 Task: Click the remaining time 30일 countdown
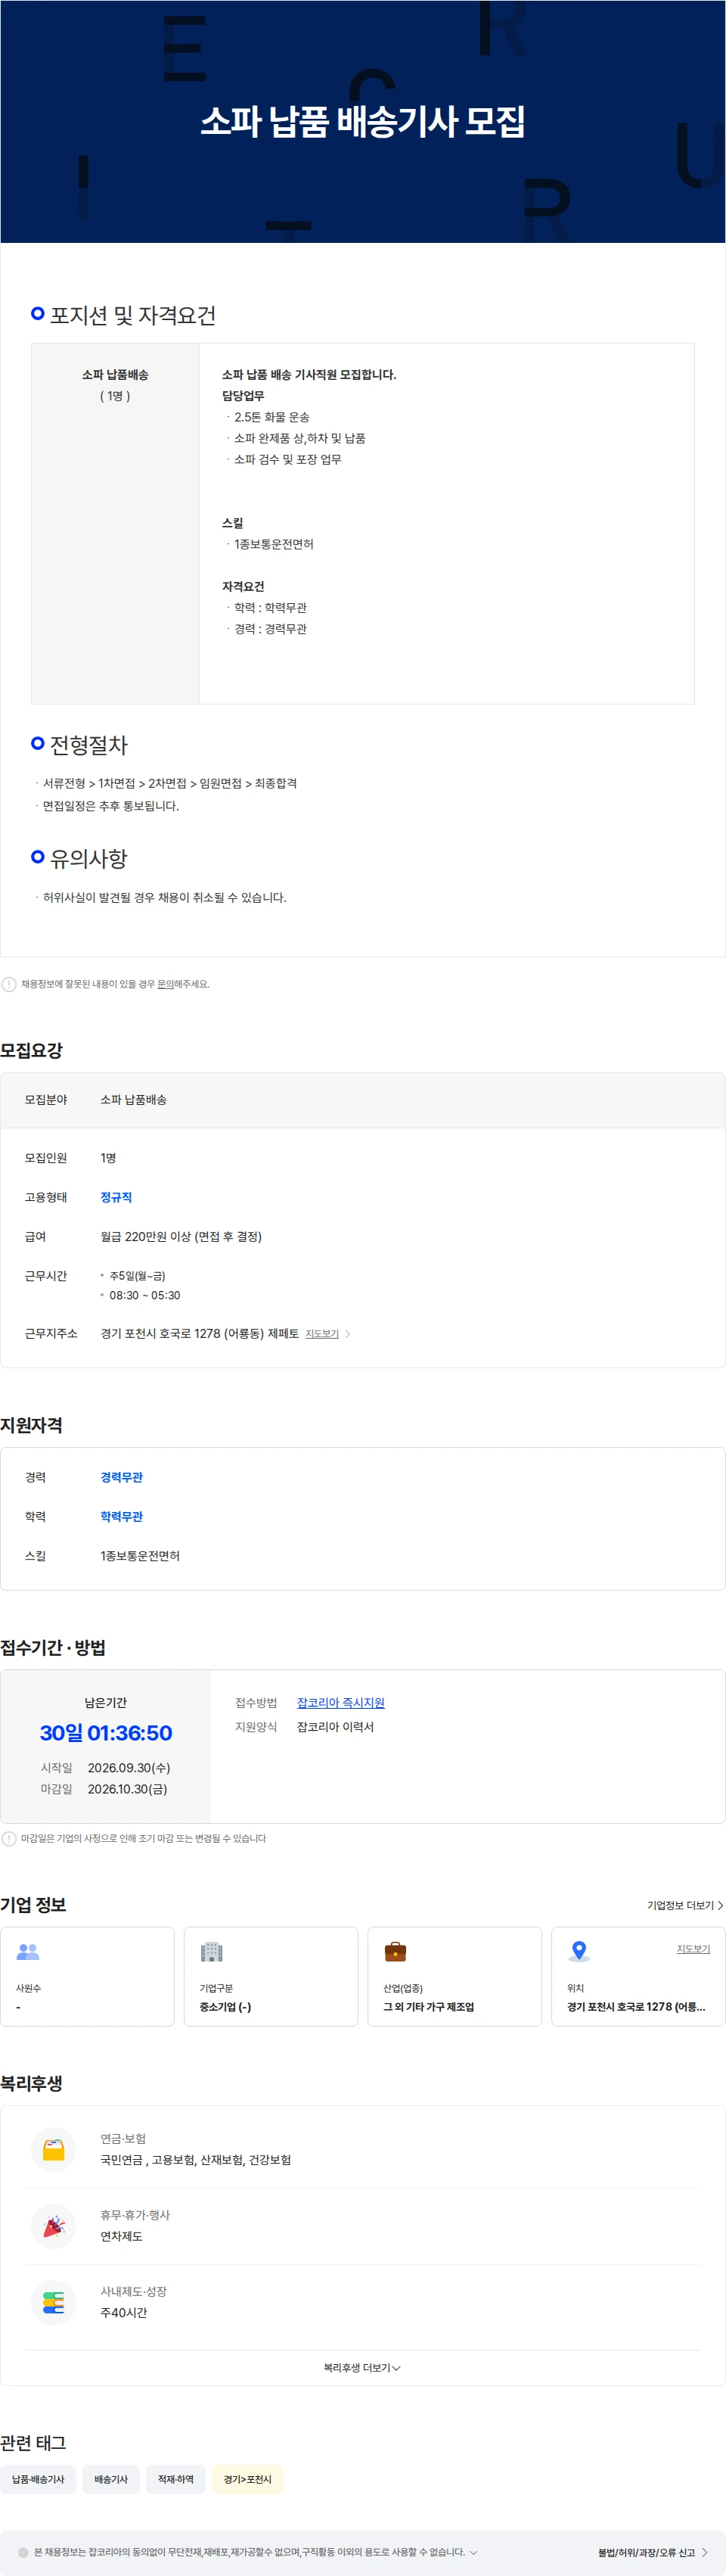[106, 1733]
